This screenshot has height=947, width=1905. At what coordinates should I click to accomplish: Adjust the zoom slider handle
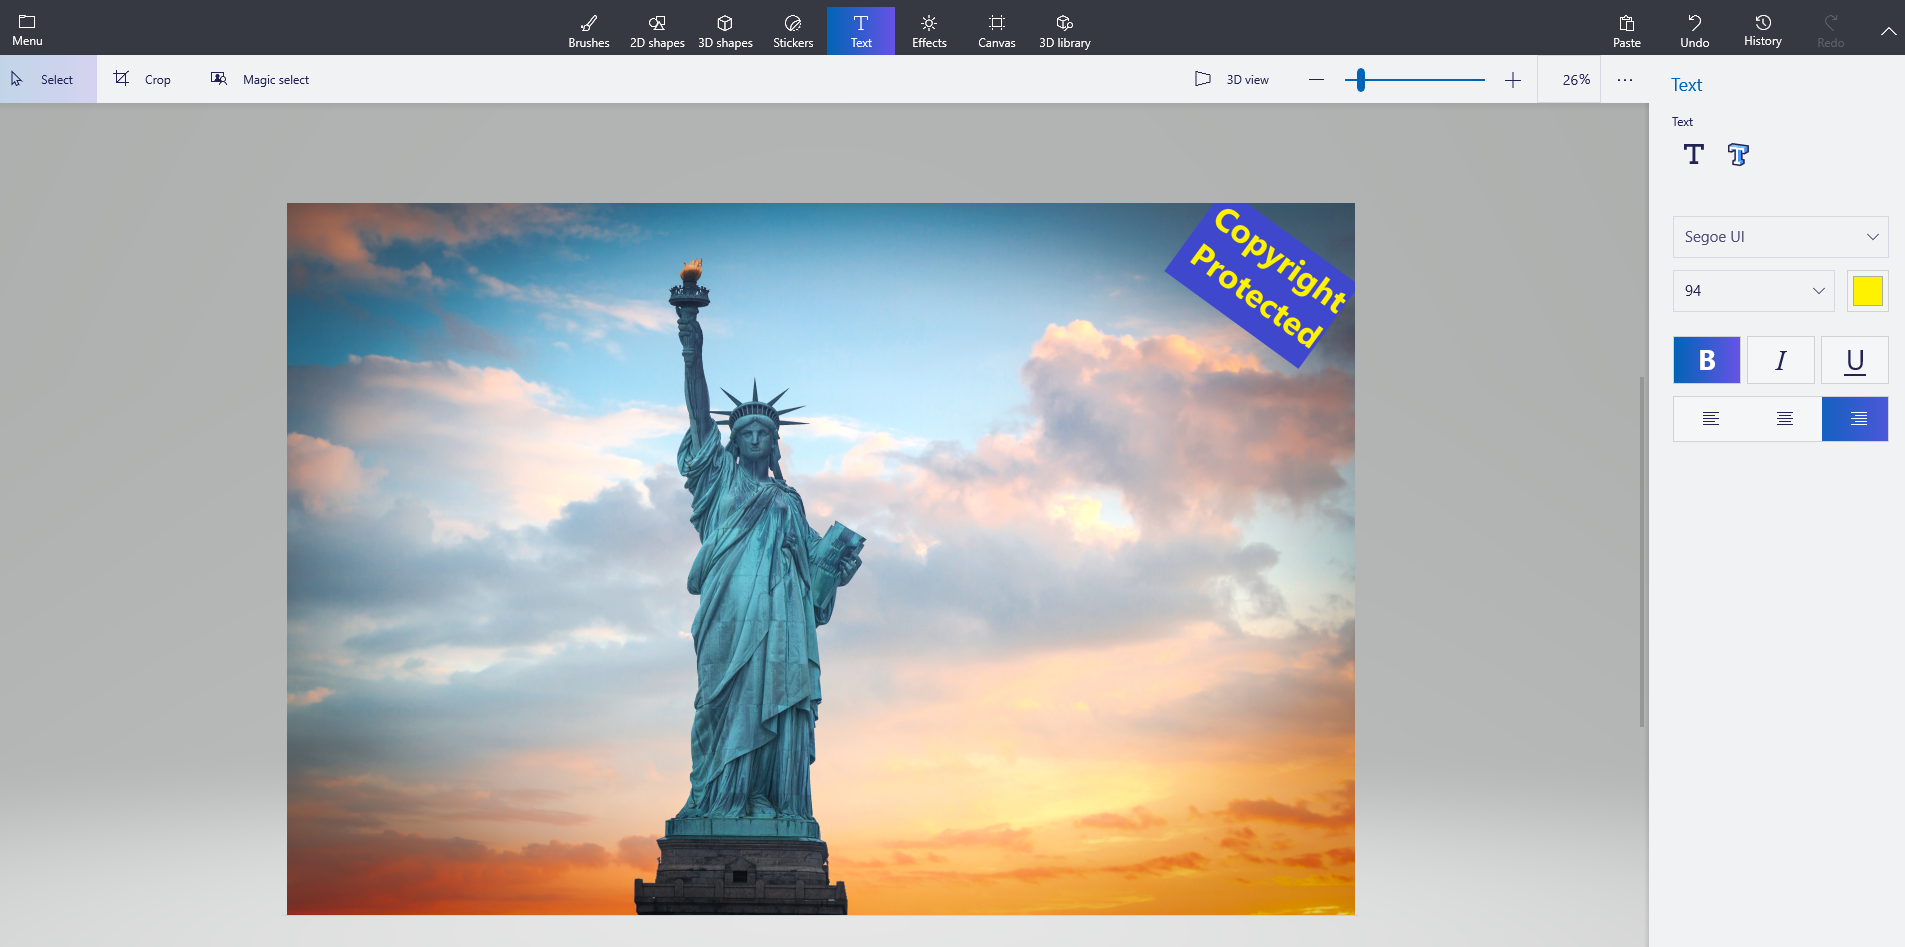1361,79
